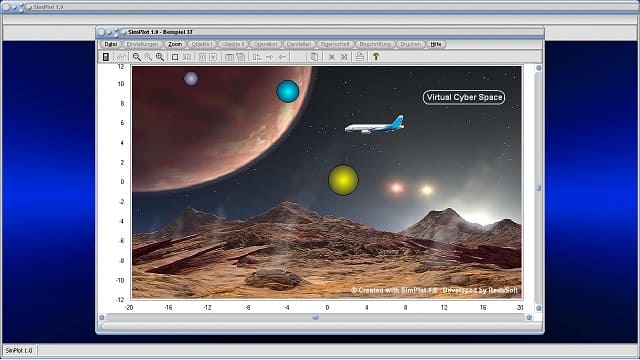Open the Objekte II menu
The image size is (640, 360).
233,44
